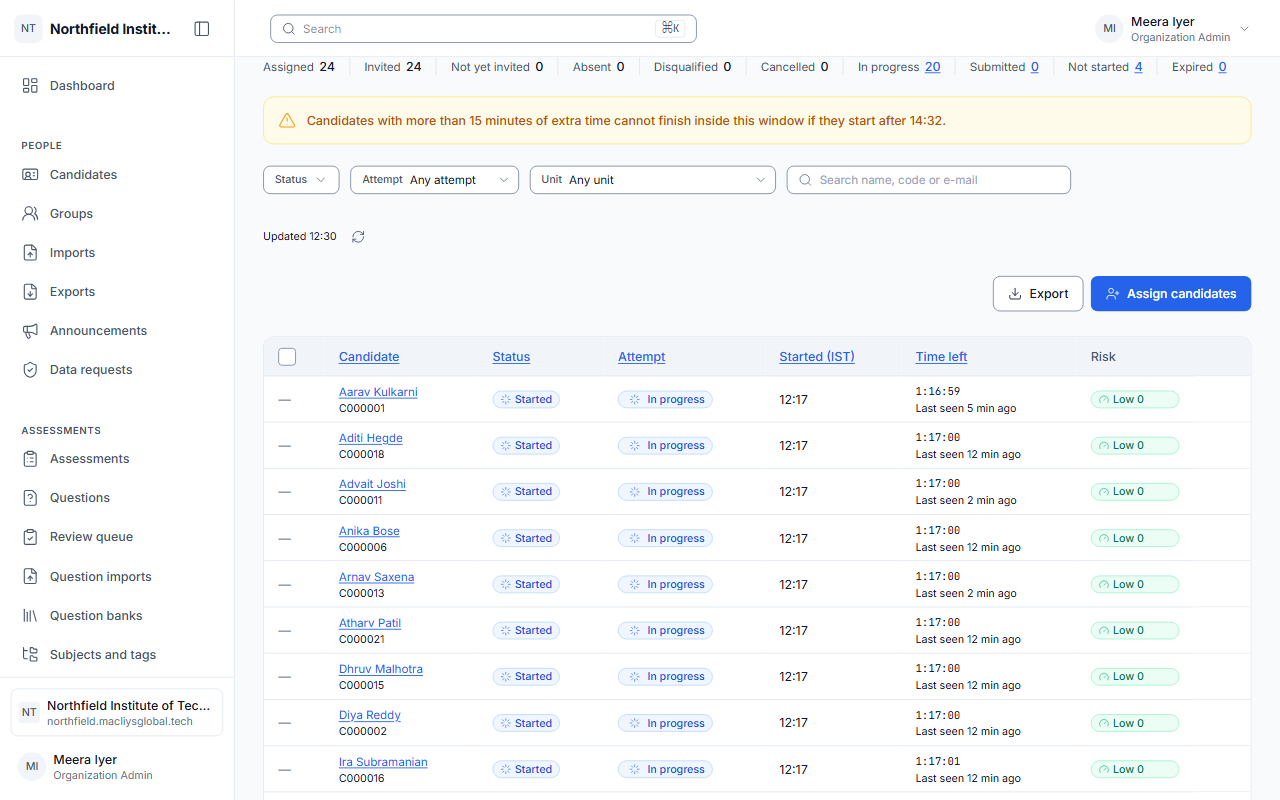Click In progress badge for Aditi Hegde
Screen dimensions: 1280x800
pos(665,446)
